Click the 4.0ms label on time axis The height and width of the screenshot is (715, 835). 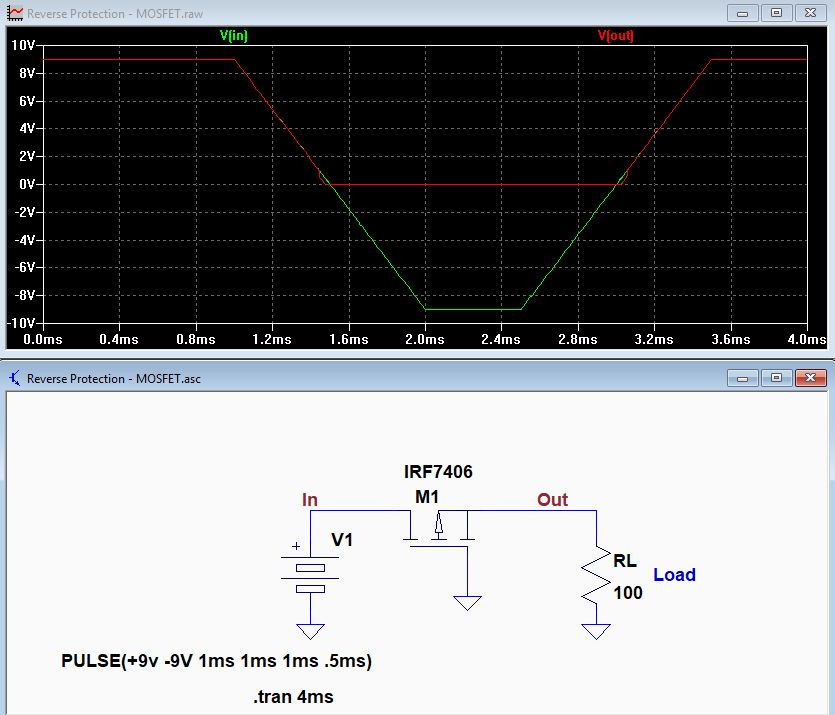(807, 339)
